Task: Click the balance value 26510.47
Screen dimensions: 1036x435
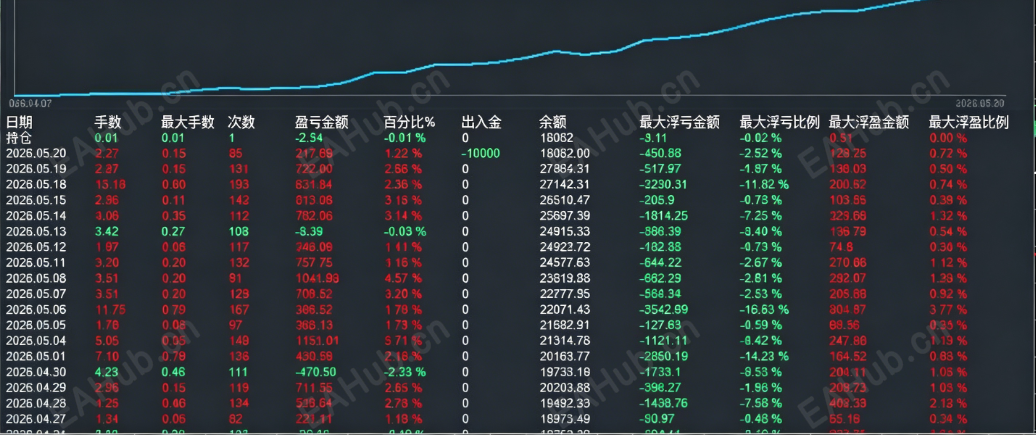Action: (x=564, y=200)
